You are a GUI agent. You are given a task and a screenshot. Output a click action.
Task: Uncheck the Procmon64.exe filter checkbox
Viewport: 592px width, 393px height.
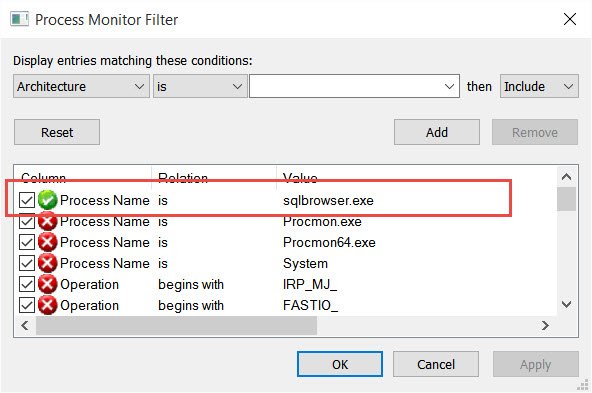coord(27,242)
